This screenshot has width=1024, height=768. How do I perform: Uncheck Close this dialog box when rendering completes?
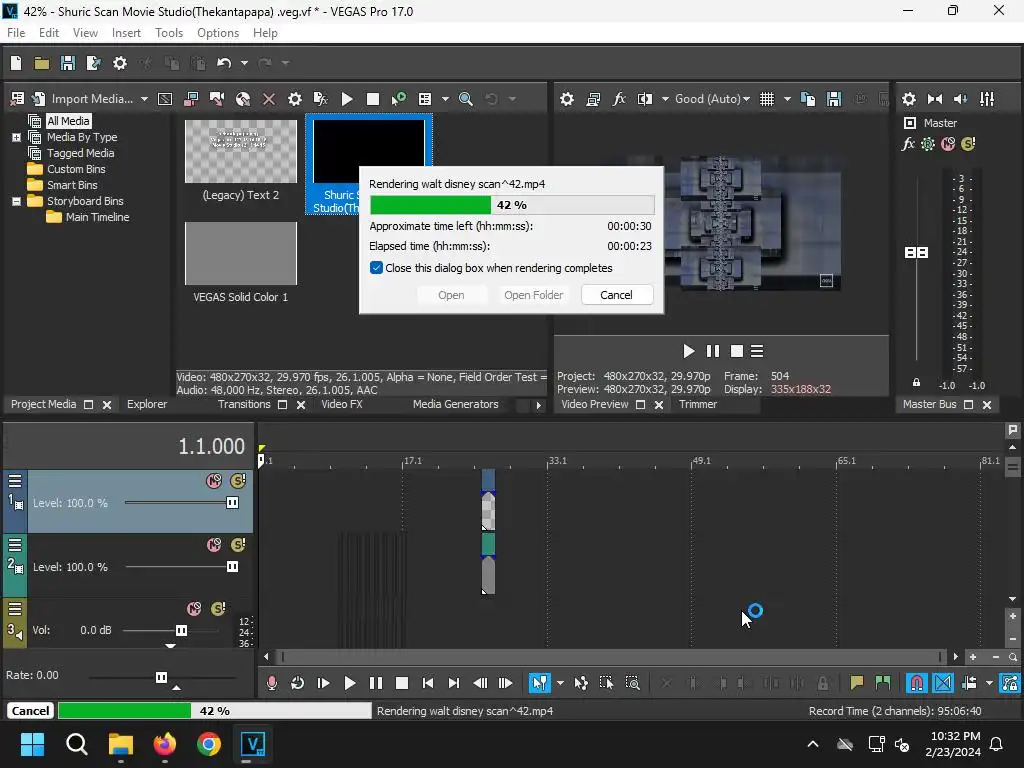tap(376, 268)
